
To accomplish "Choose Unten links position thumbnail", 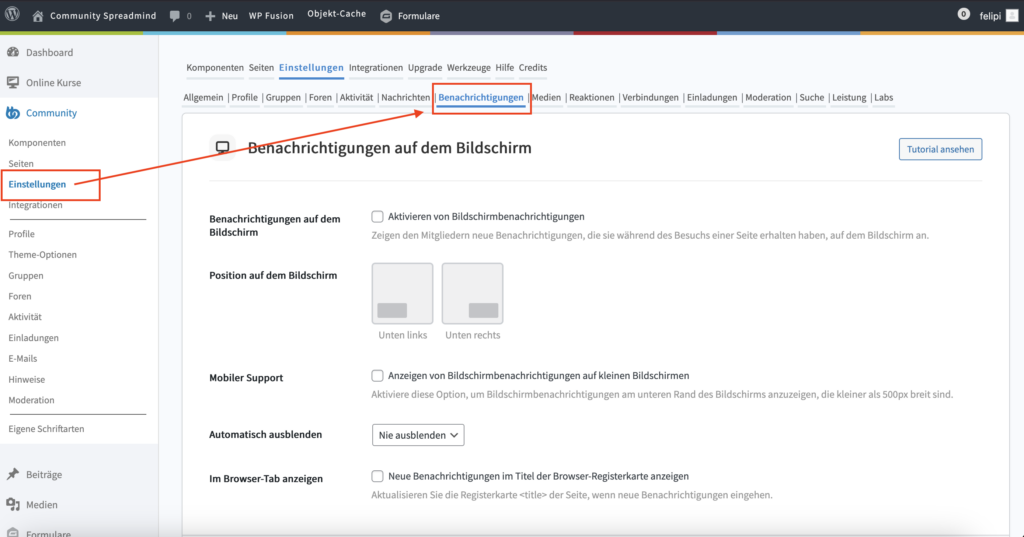I will pyautogui.click(x=402, y=293).
